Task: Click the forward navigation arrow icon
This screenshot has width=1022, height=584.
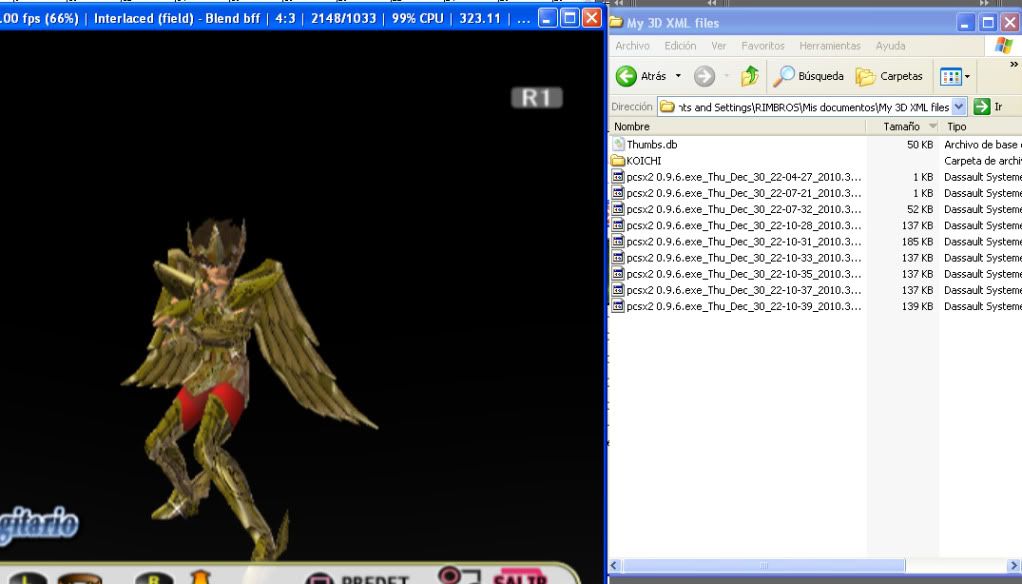Action: [704, 76]
